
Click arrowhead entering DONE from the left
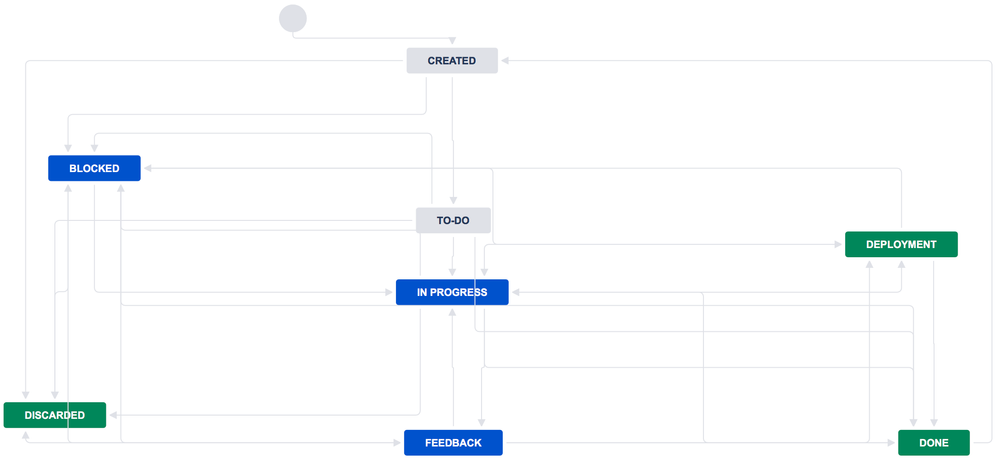[892, 443]
